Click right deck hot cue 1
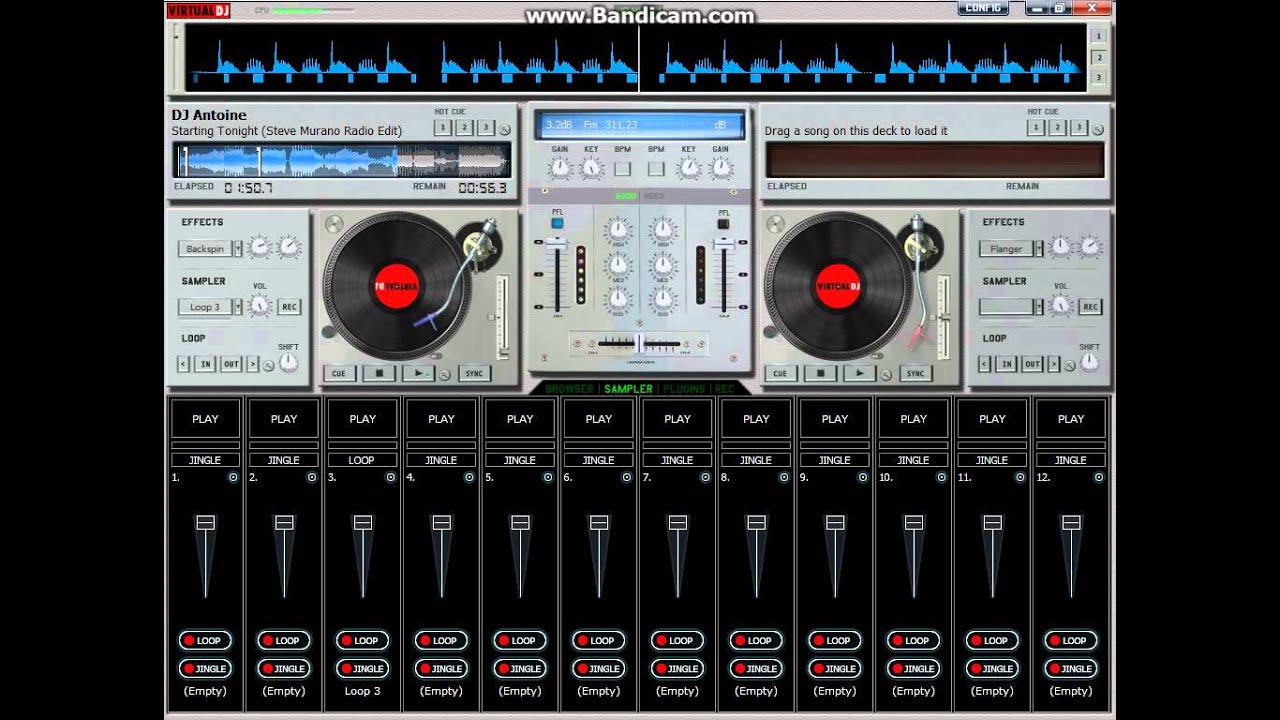 (1037, 127)
